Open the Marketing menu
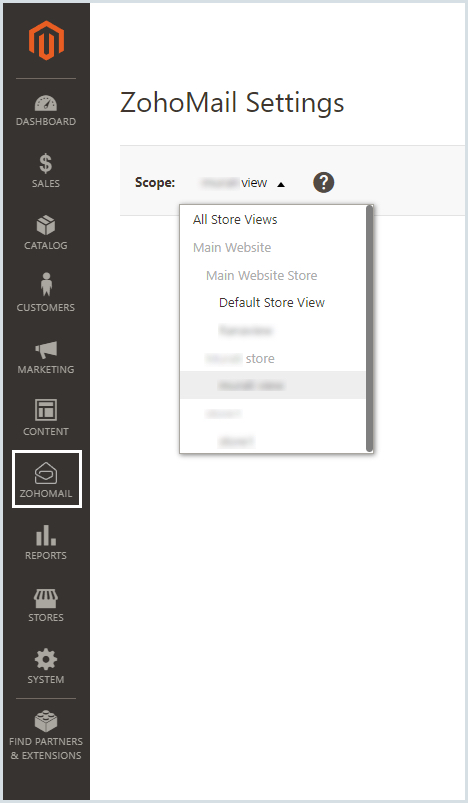Image resolution: width=468 pixels, height=803 pixels. [x=46, y=357]
